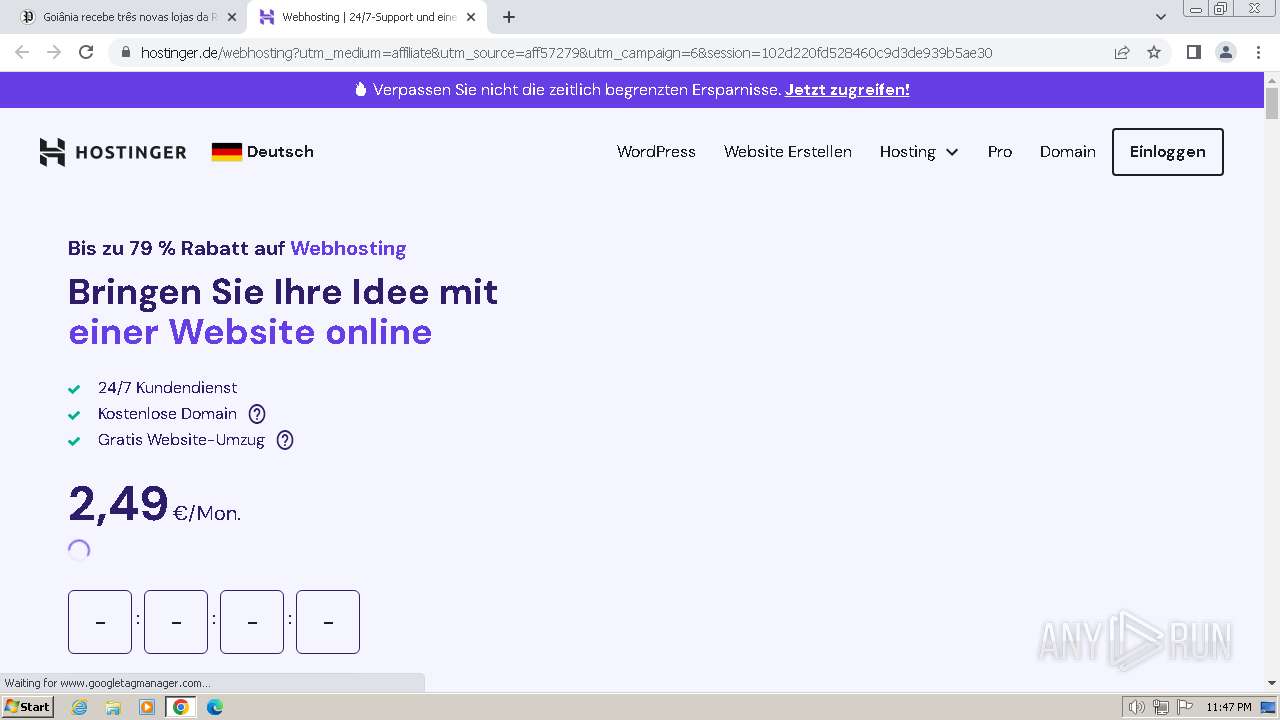This screenshot has height=720, width=1280.
Task: Click the Webhosting highlighted text
Action: pyautogui.click(x=348, y=248)
